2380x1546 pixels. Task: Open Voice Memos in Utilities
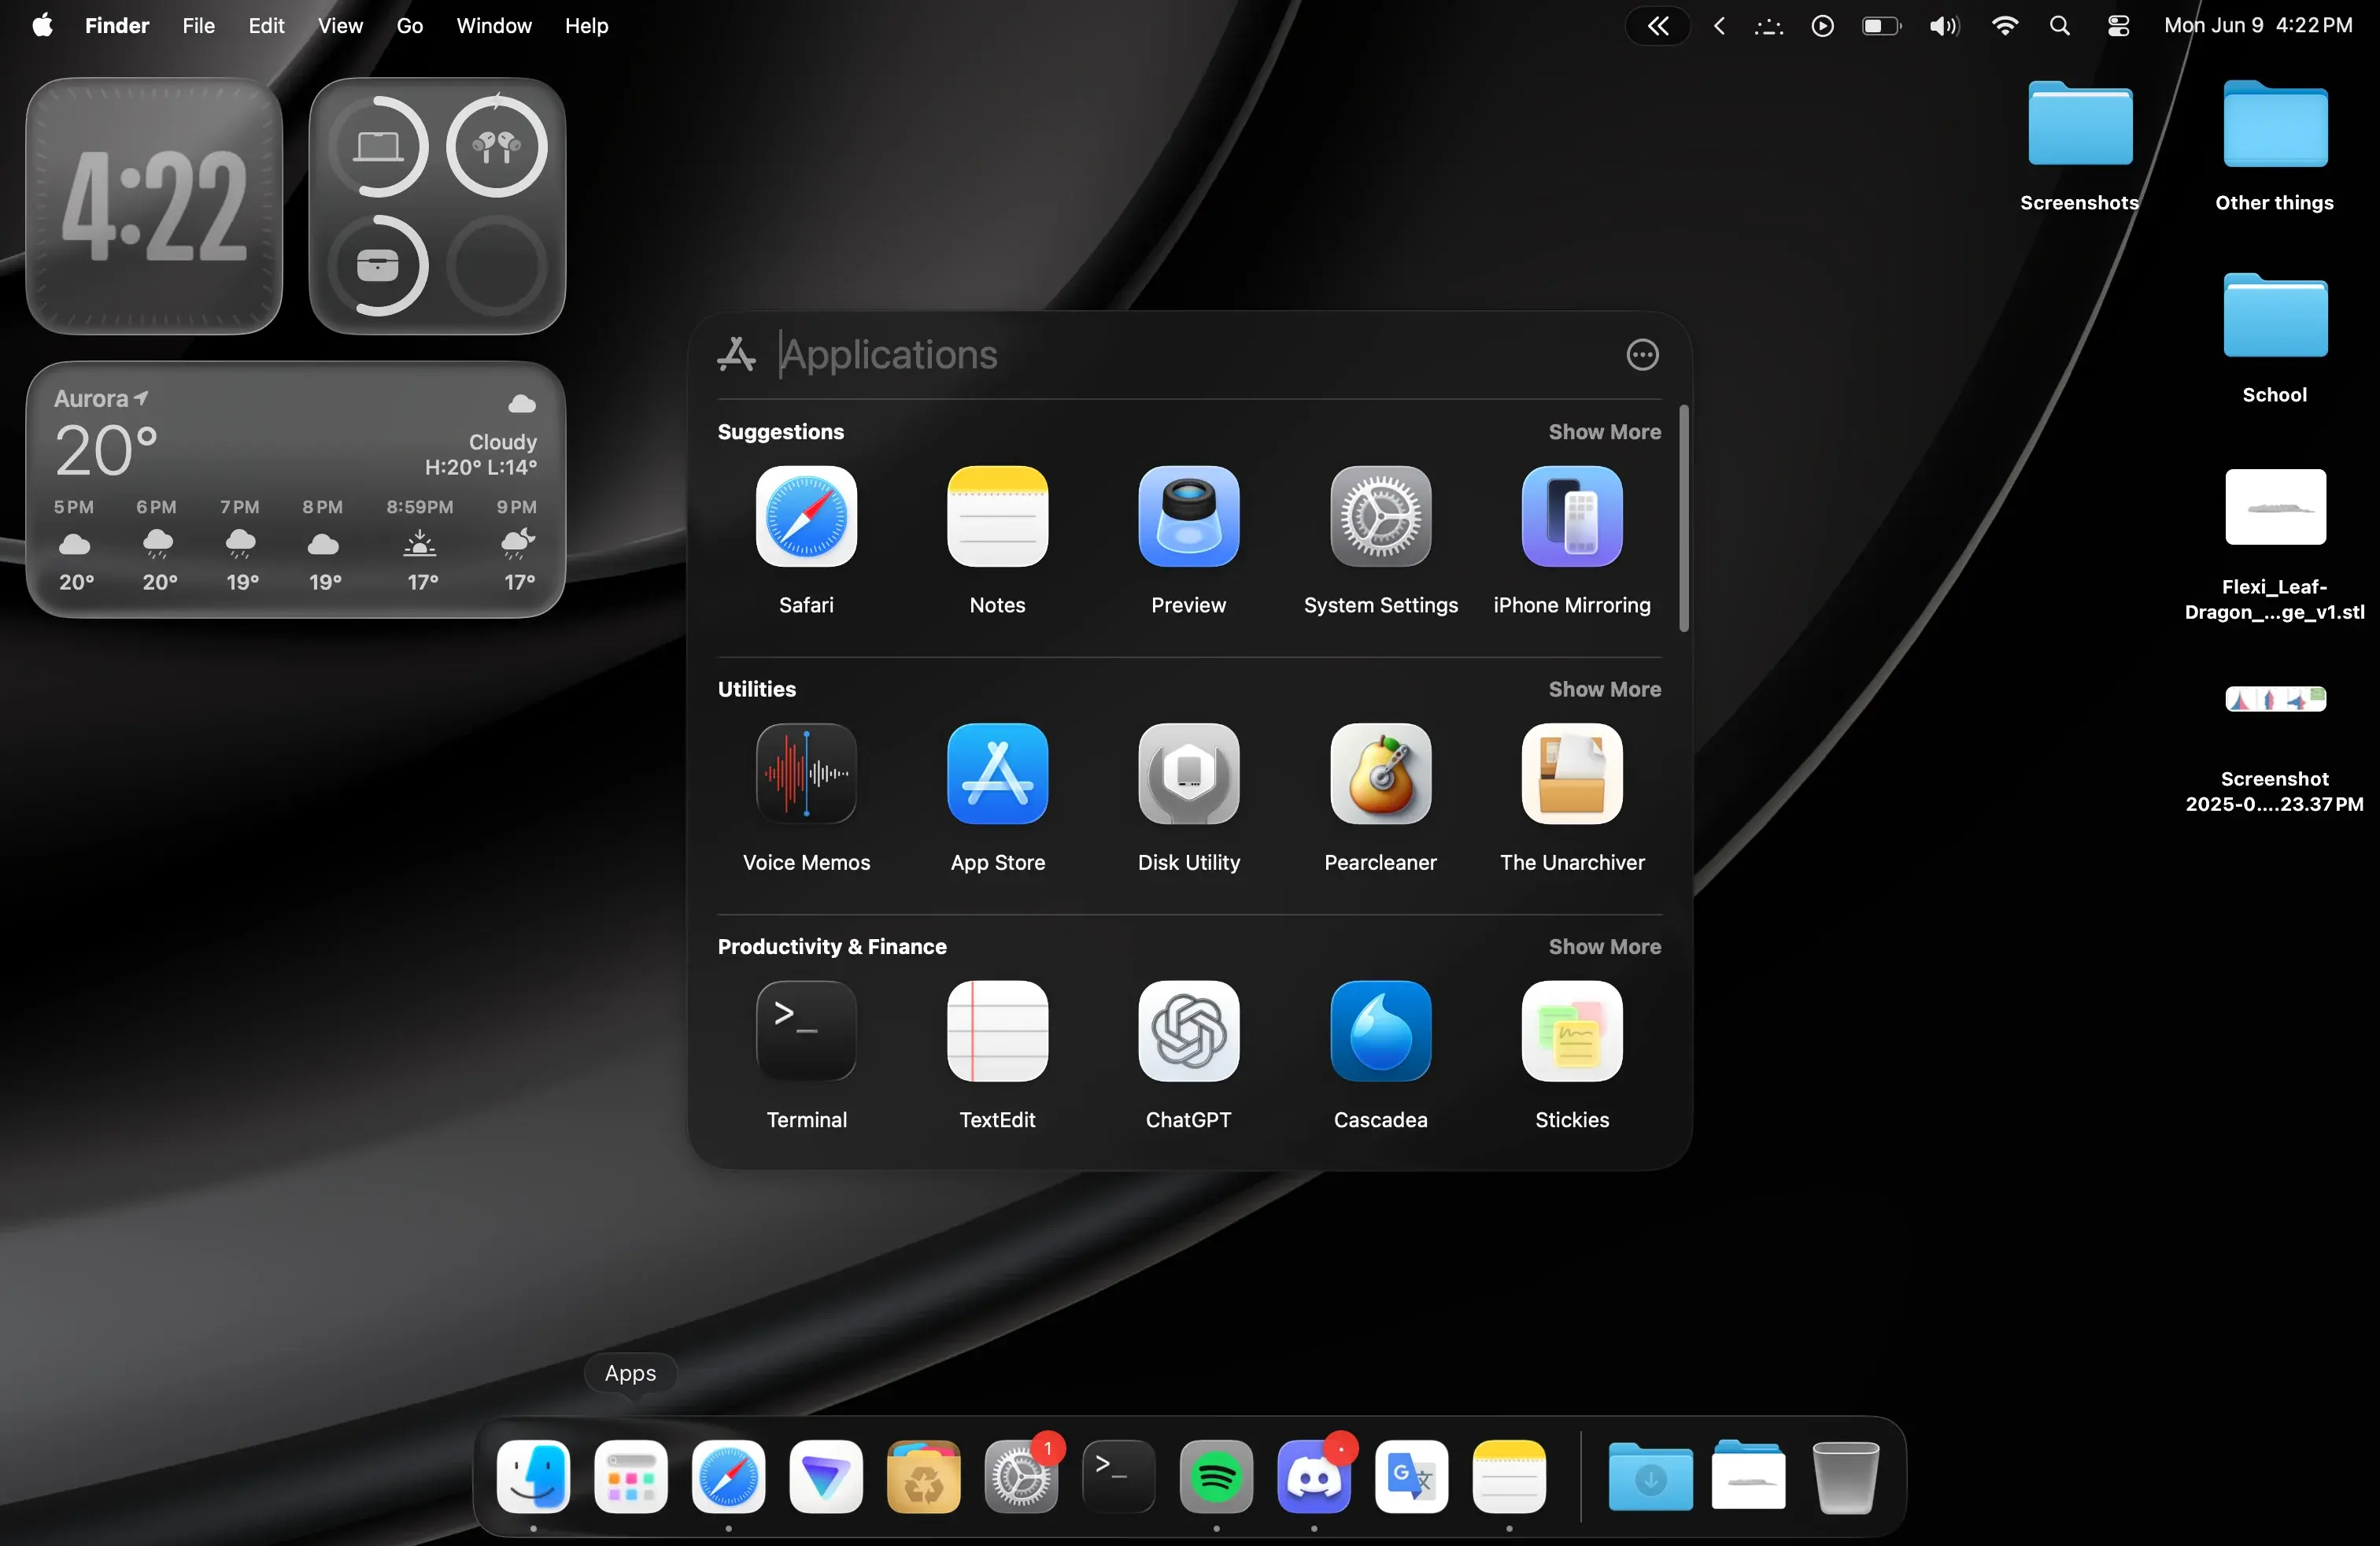click(x=806, y=774)
